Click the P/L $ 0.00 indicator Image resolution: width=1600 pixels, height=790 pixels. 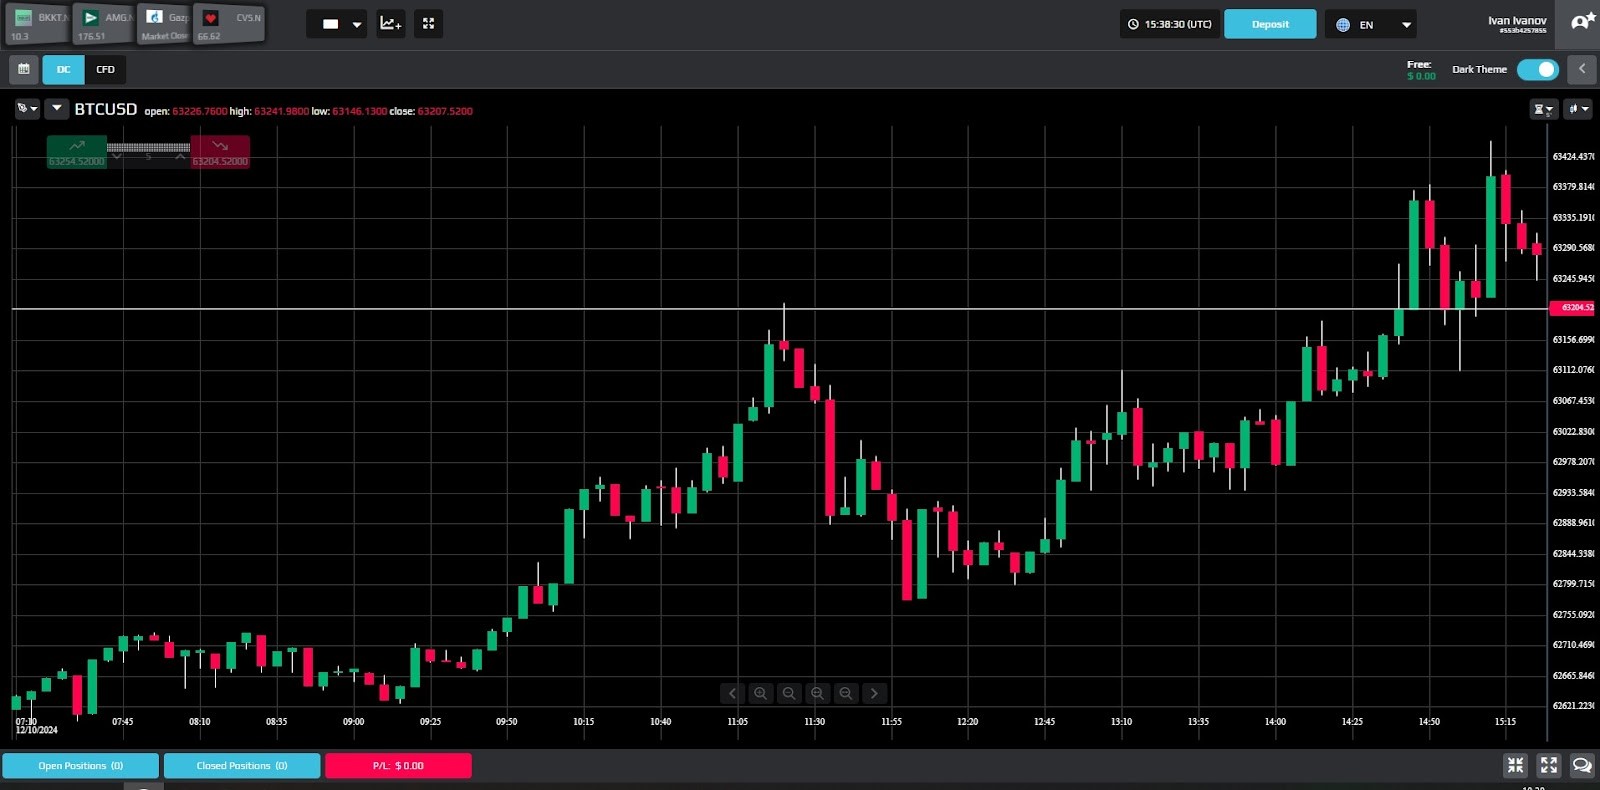coord(398,766)
